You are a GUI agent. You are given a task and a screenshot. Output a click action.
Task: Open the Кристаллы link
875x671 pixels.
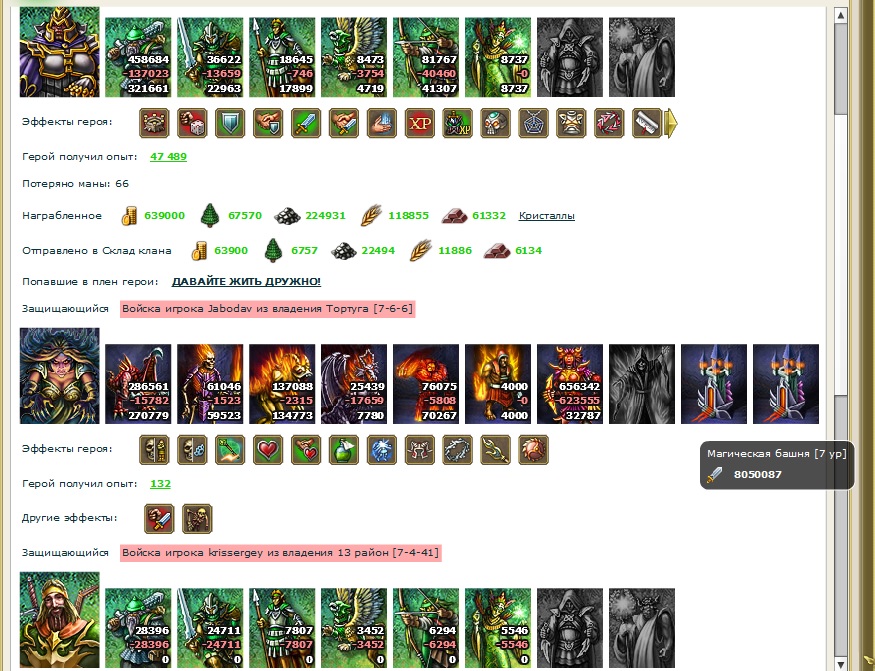click(547, 216)
